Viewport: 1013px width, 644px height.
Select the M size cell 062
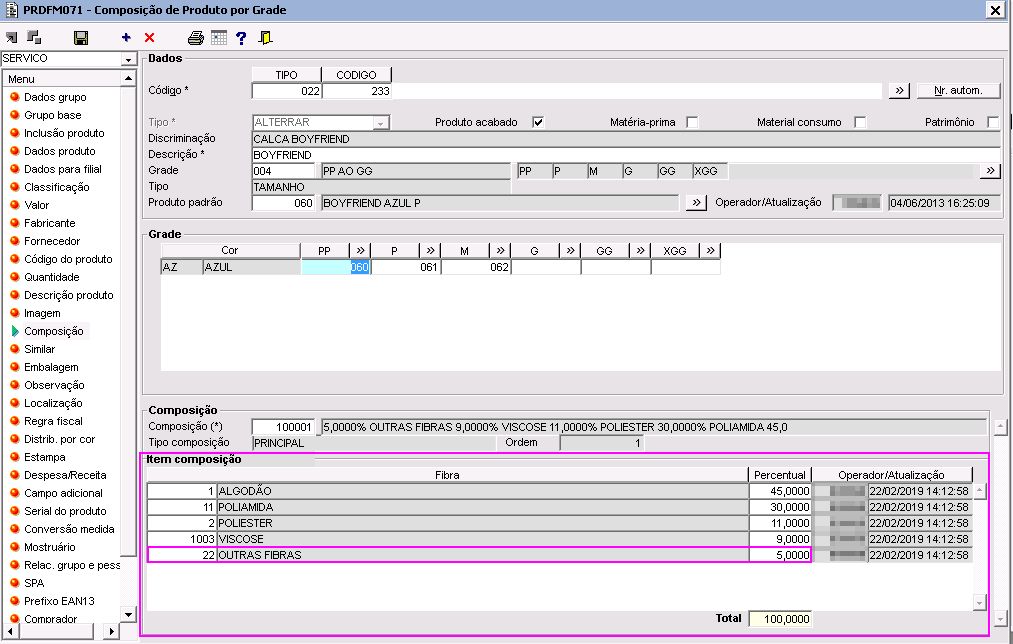coord(475,267)
